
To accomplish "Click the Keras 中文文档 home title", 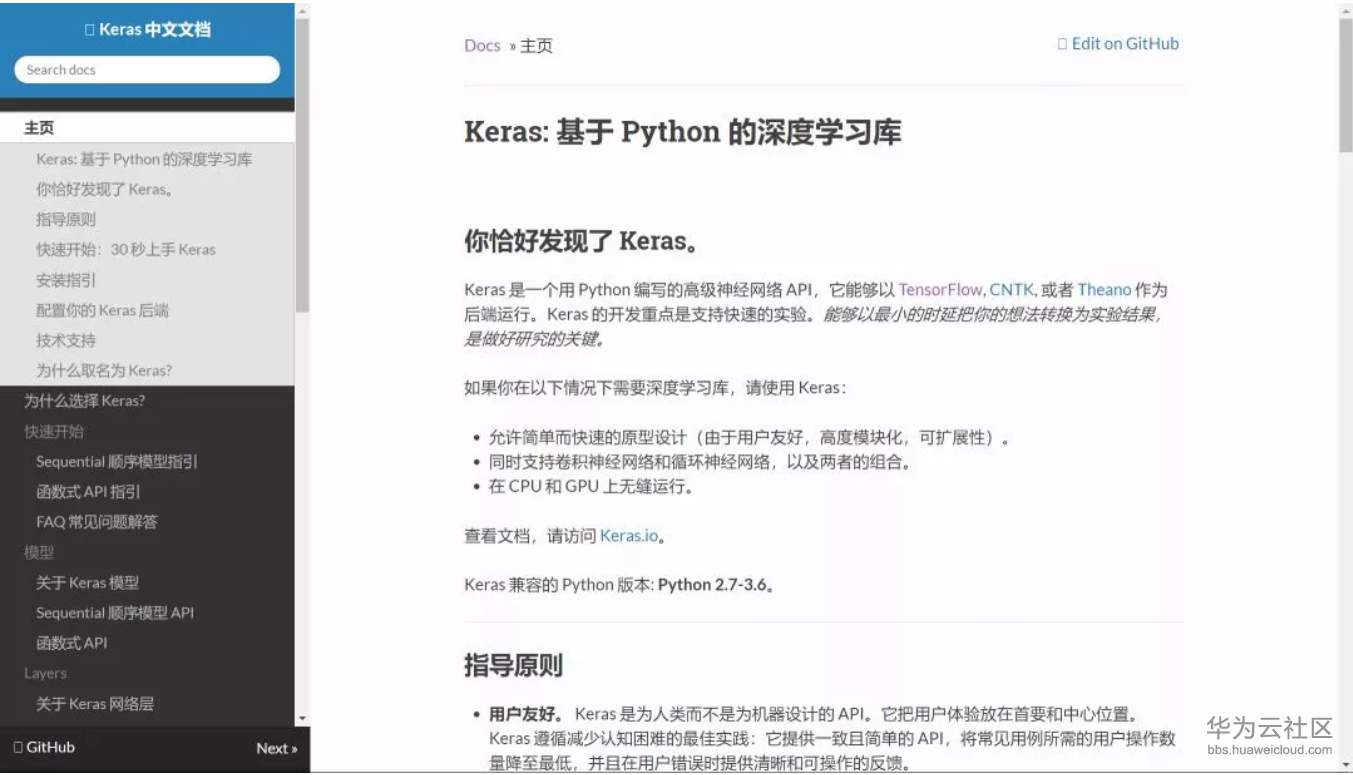I will pos(147,29).
